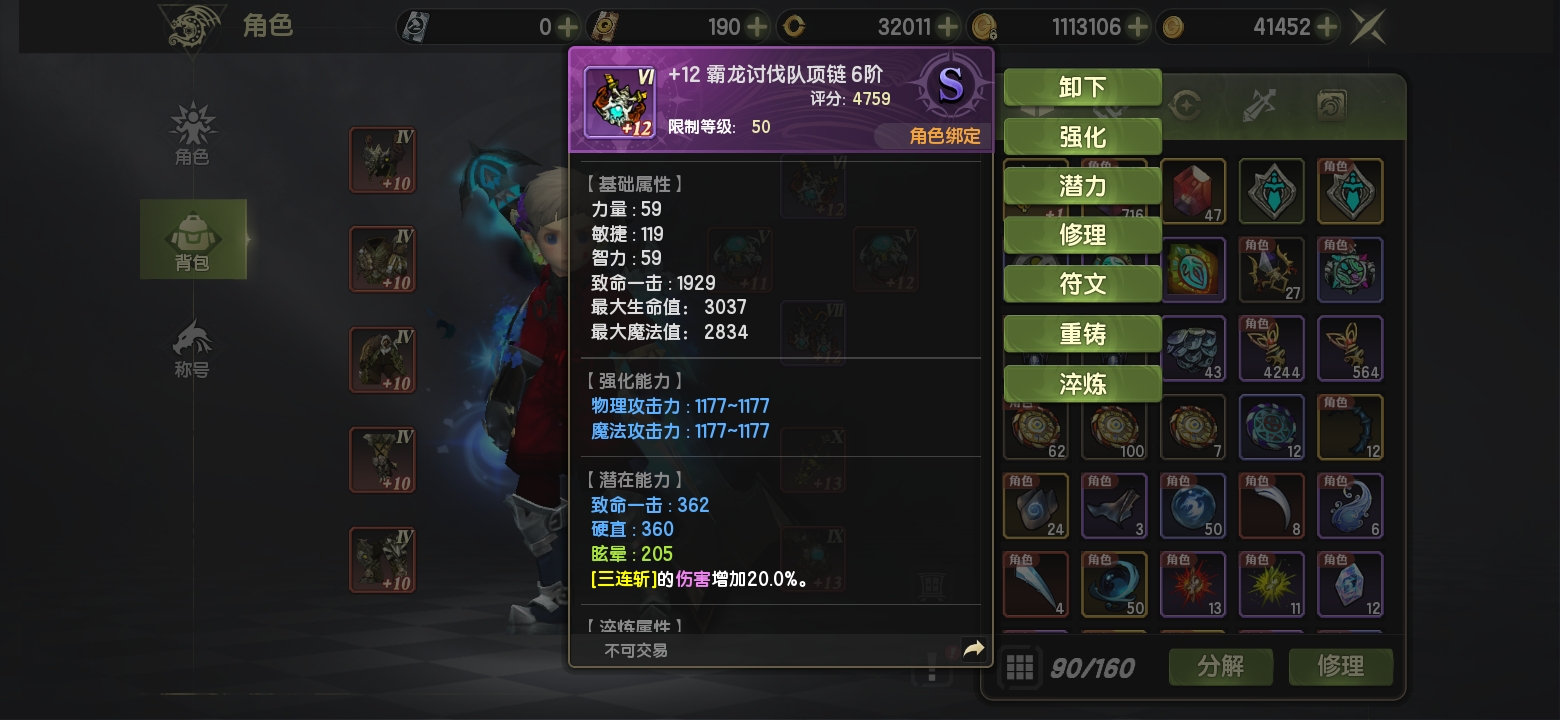The width and height of the screenshot is (1560, 720).
Task: Open the 潜力 potential menu option
Action: [1082, 186]
